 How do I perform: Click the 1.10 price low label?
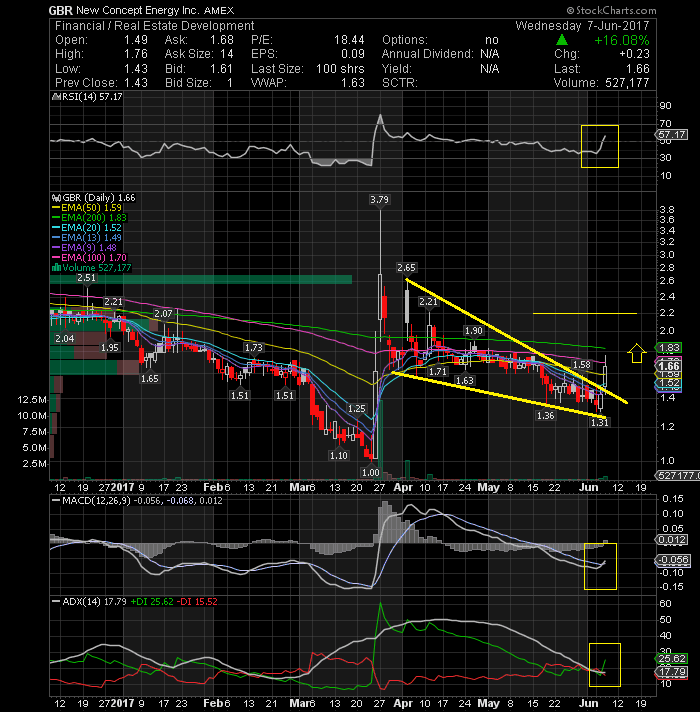point(339,455)
